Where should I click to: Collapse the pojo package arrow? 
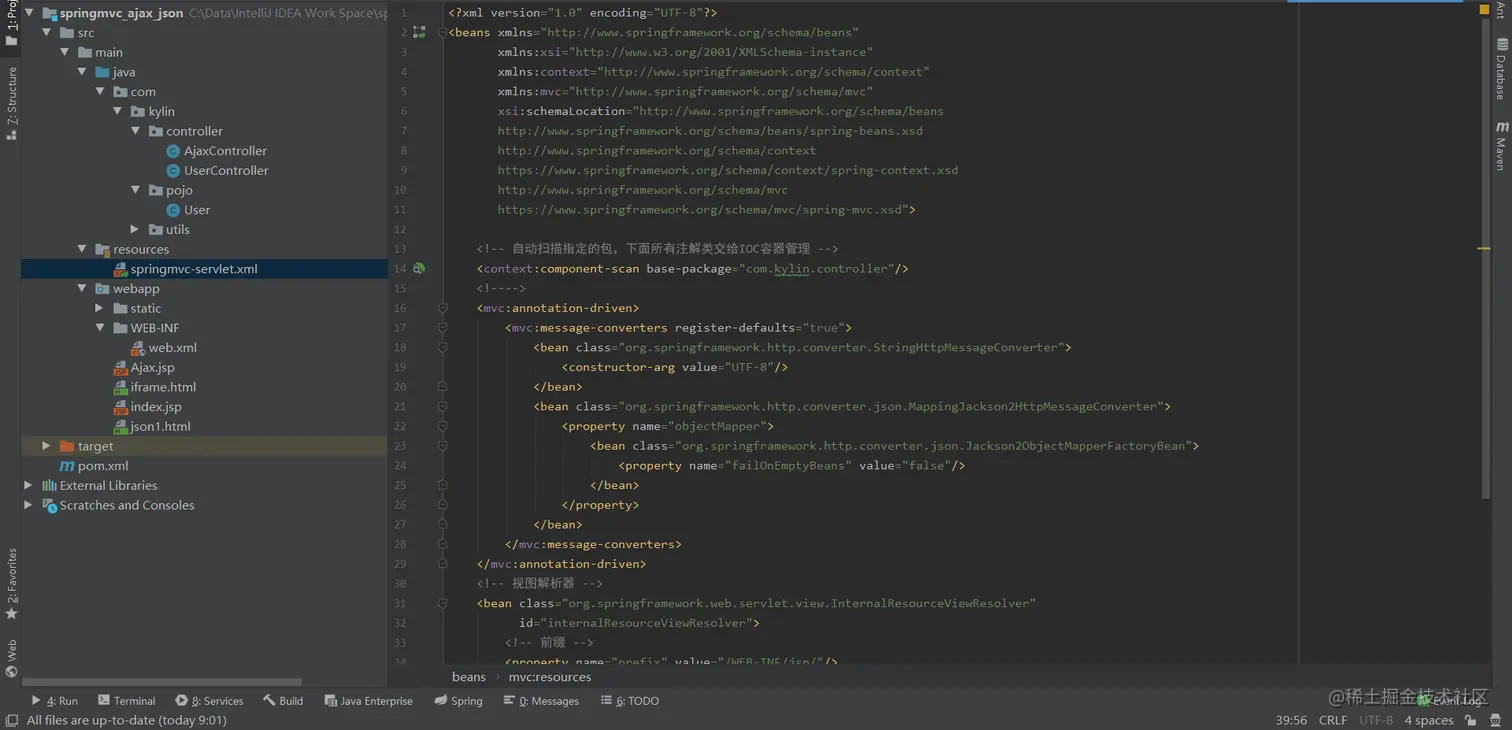click(x=136, y=190)
